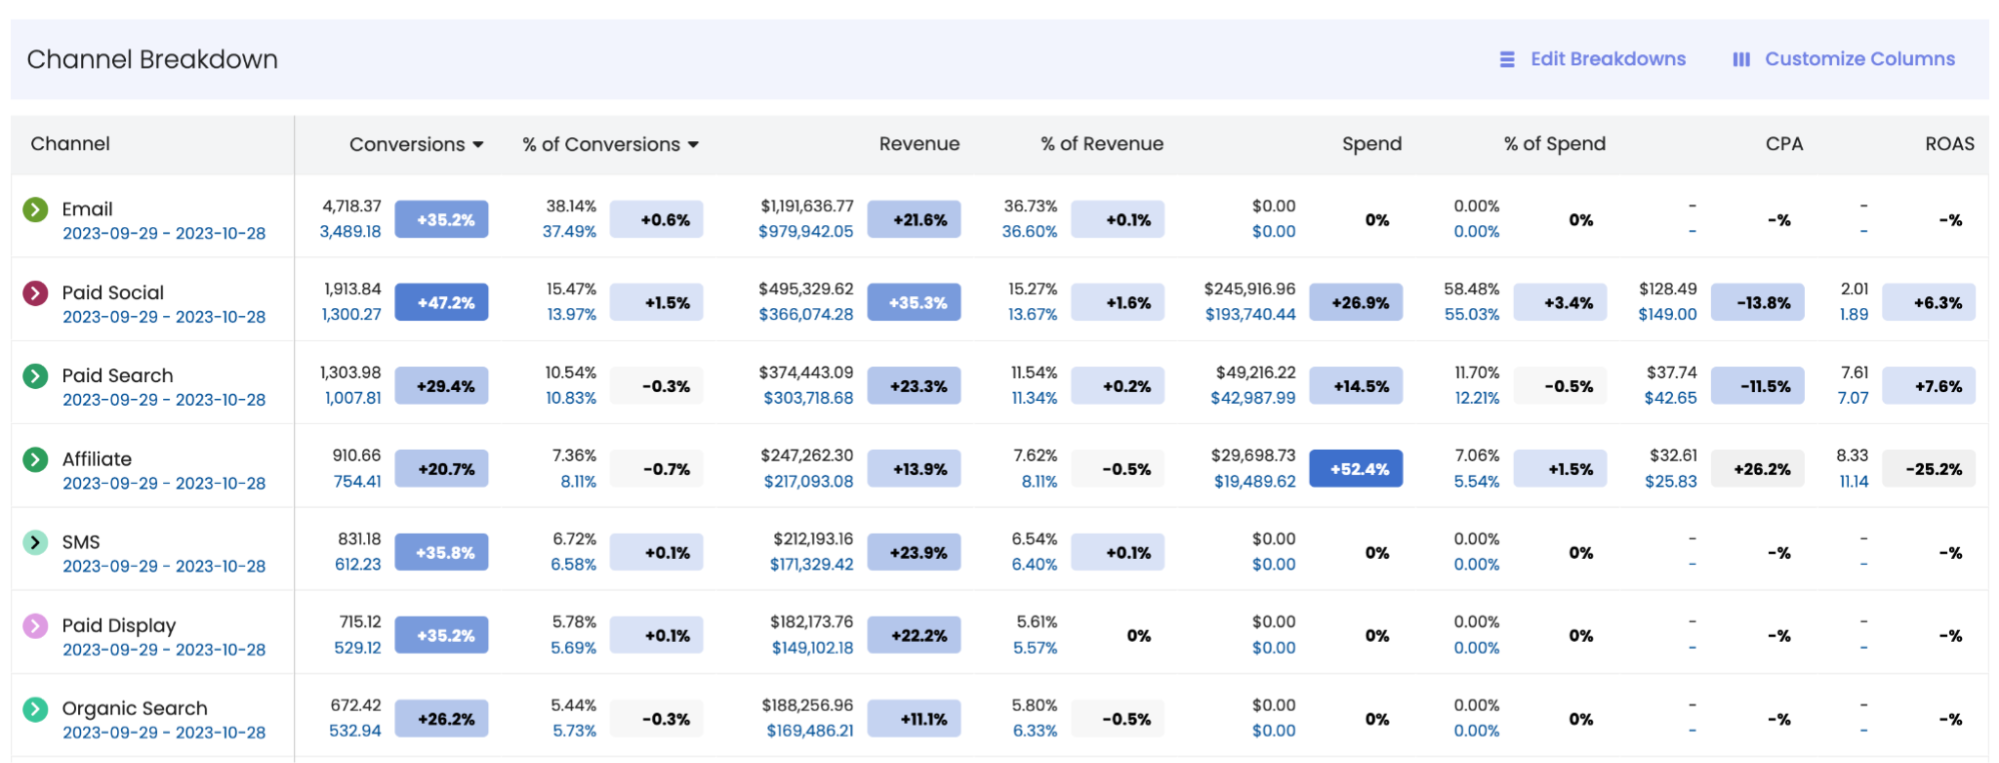The height and width of the screenshot is (763, 1999).
Task: Click the SMS channel name
Action: tap(81, 542)
